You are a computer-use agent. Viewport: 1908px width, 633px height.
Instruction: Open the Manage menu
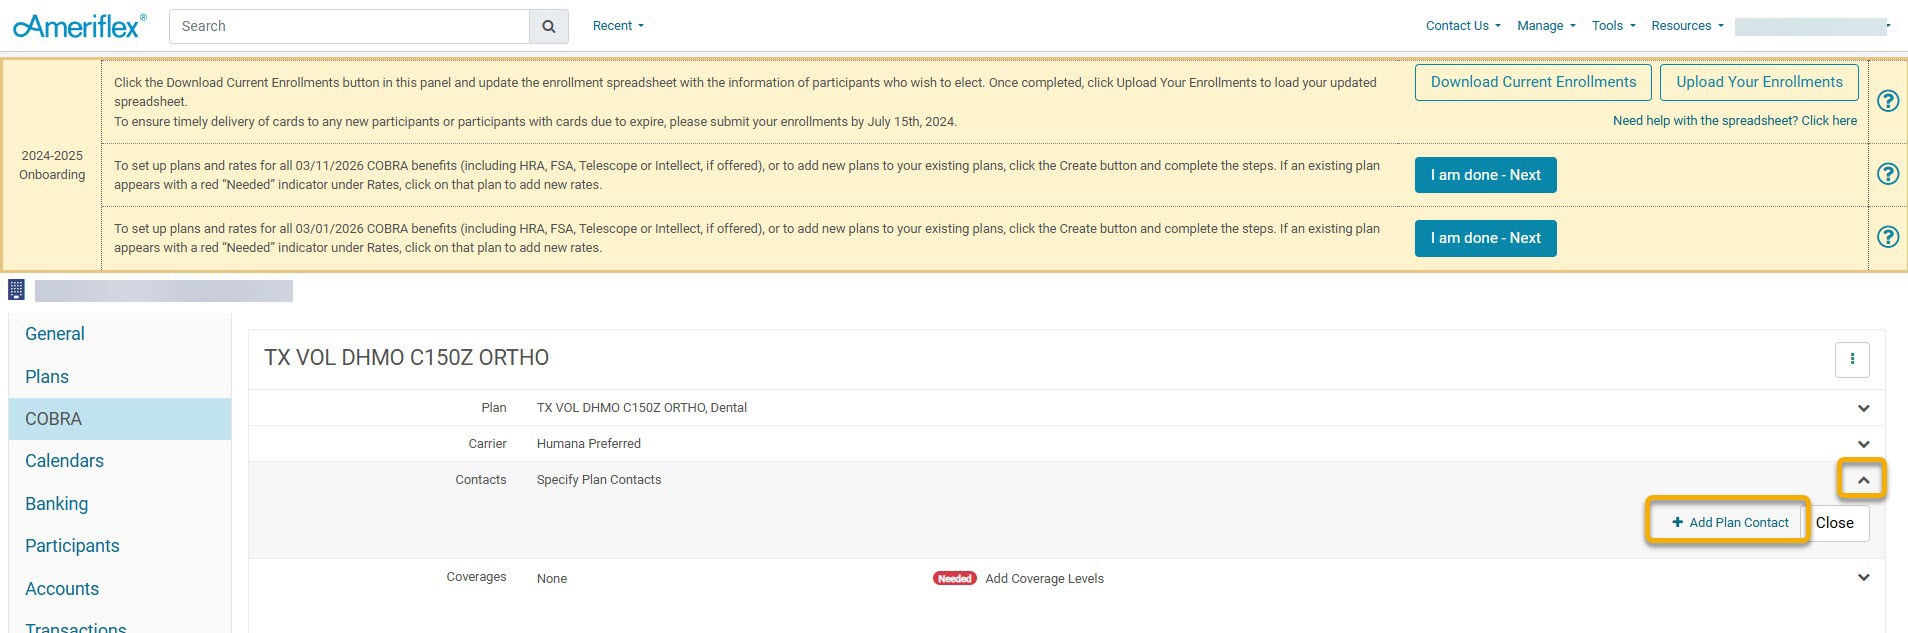(x=1545, y=26)
